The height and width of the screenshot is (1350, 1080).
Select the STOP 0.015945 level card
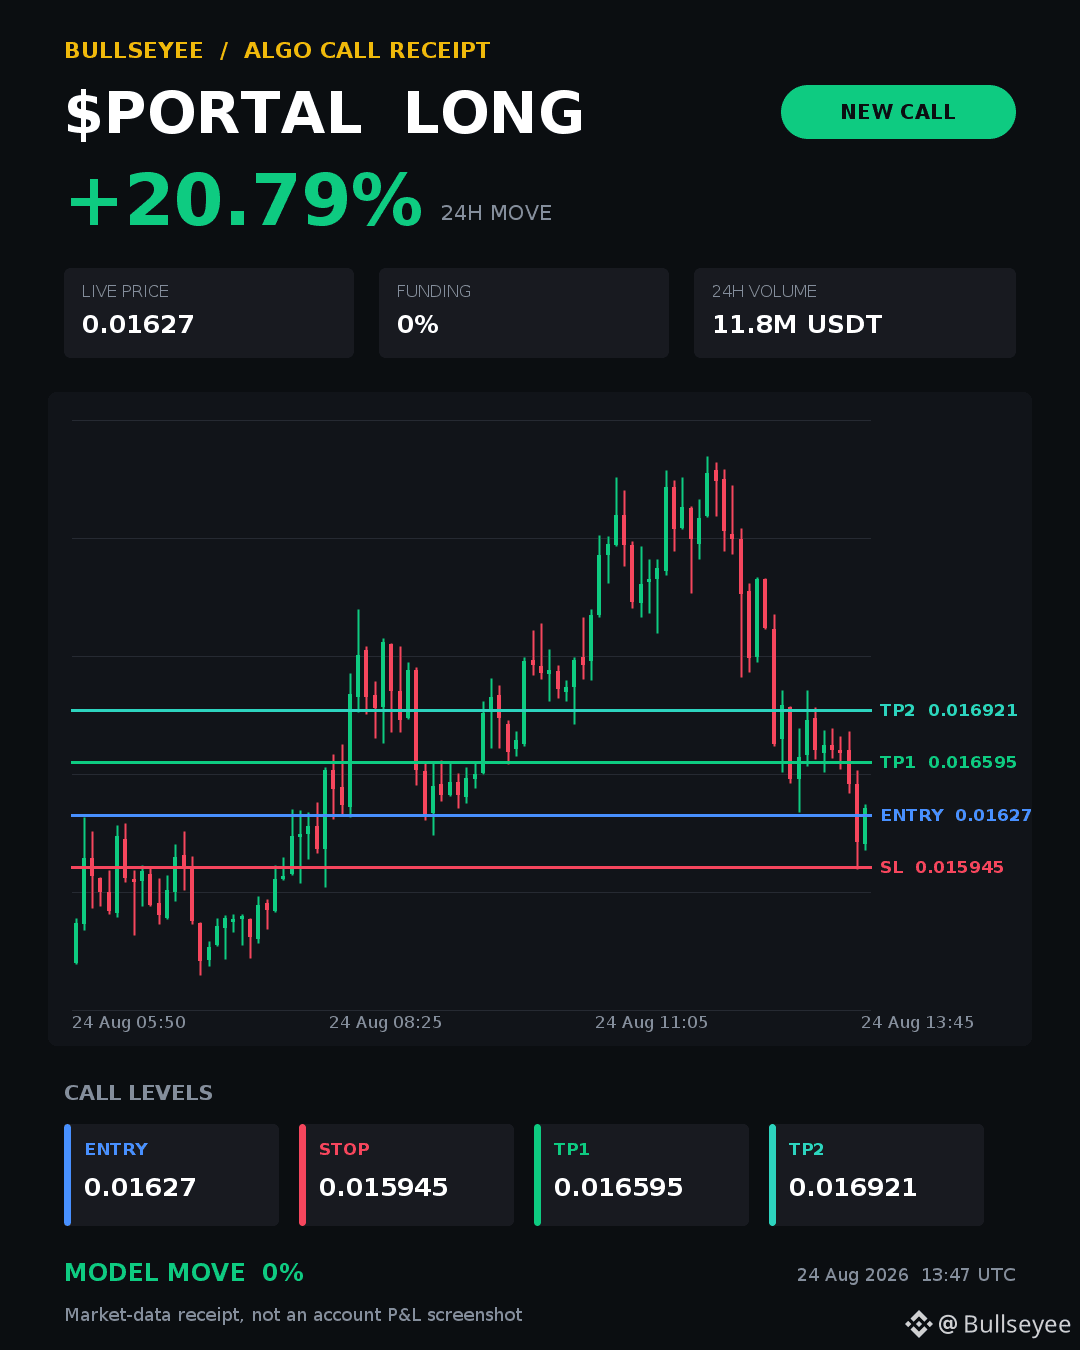coord(407,1175)
